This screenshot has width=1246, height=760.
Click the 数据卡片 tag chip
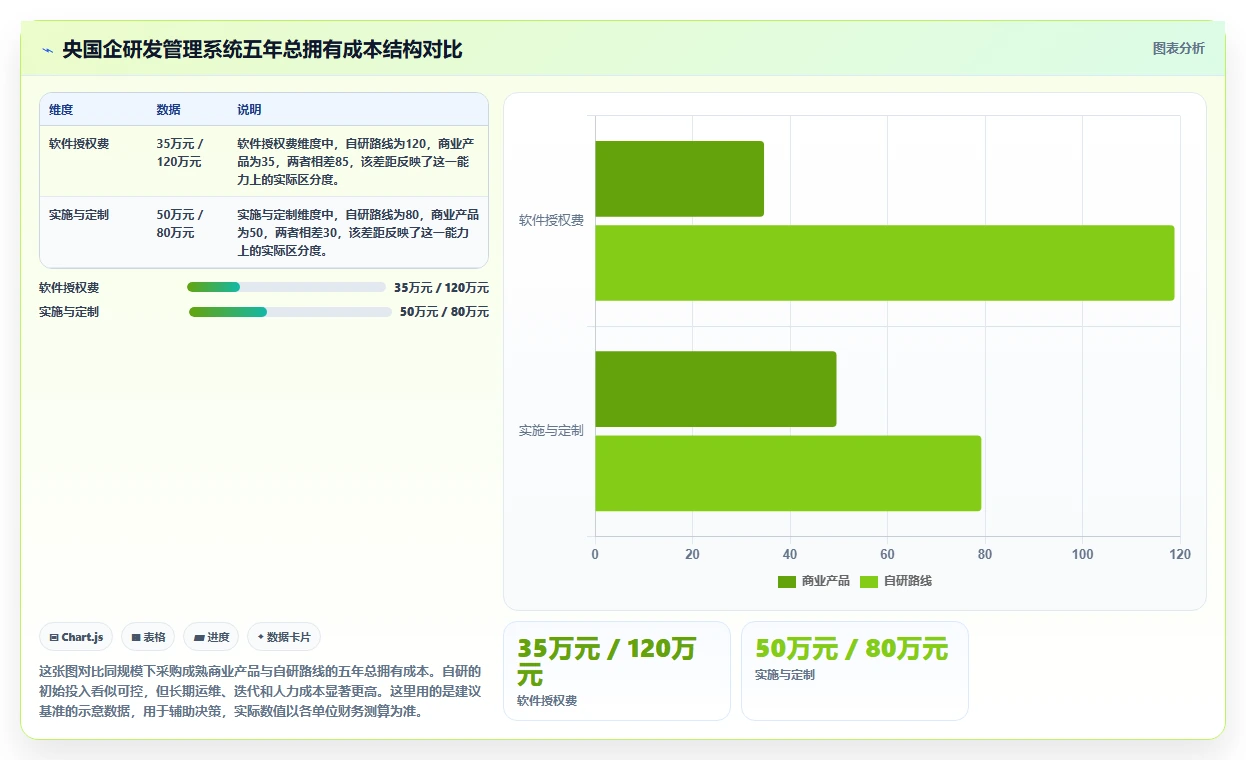point(284,637)
